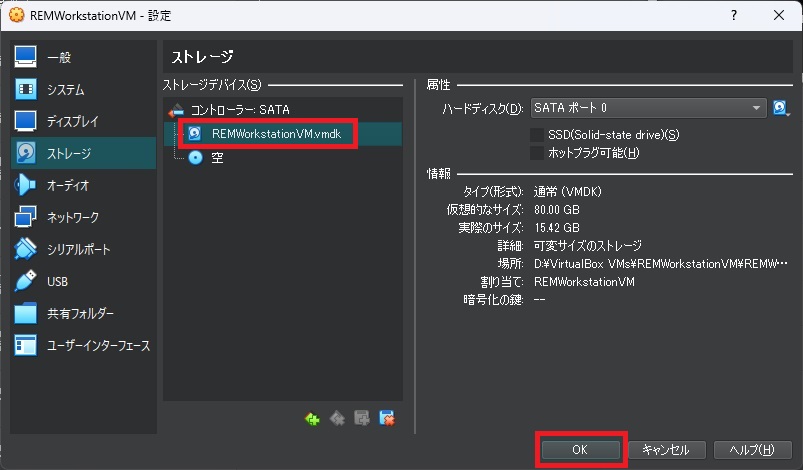Click the detail value 可変サイズのストレージ
The image size is (803, 470).
coord(587,246)
